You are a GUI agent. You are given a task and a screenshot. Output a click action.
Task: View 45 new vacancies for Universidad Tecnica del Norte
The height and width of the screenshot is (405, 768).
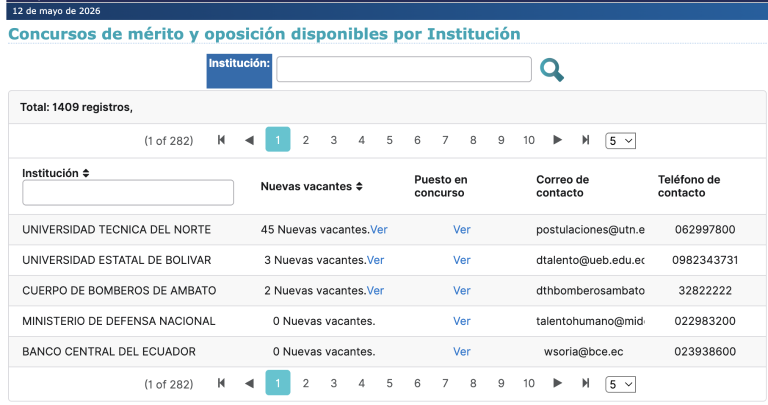click(379, 229)
